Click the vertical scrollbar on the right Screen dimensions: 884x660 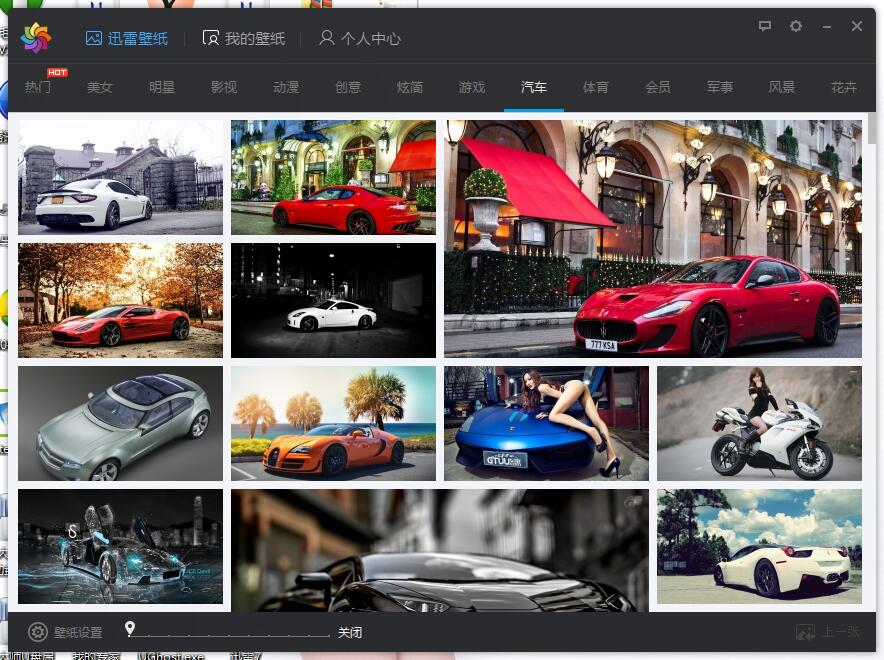coord(872,130)
